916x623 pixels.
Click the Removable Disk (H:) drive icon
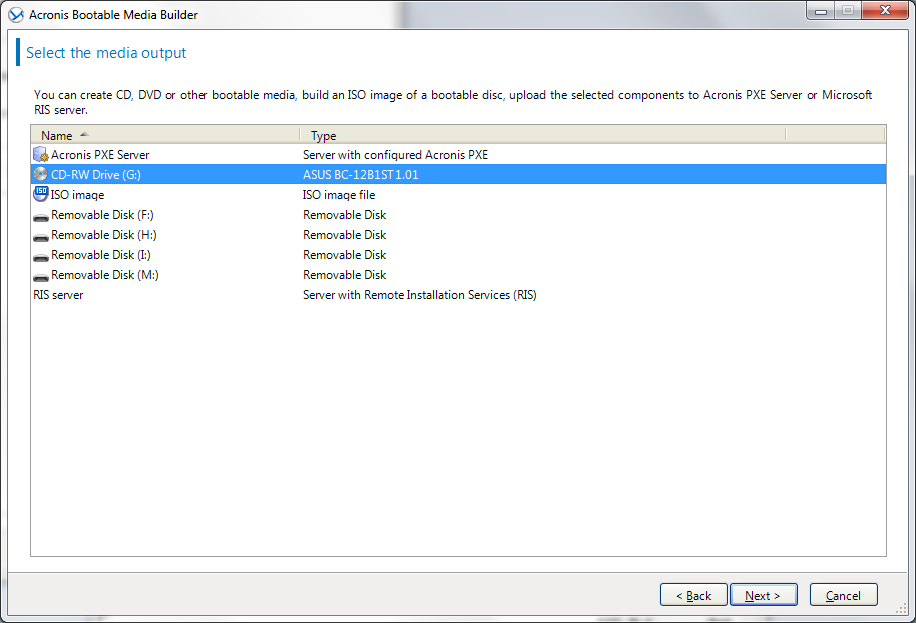pos(41,237)
